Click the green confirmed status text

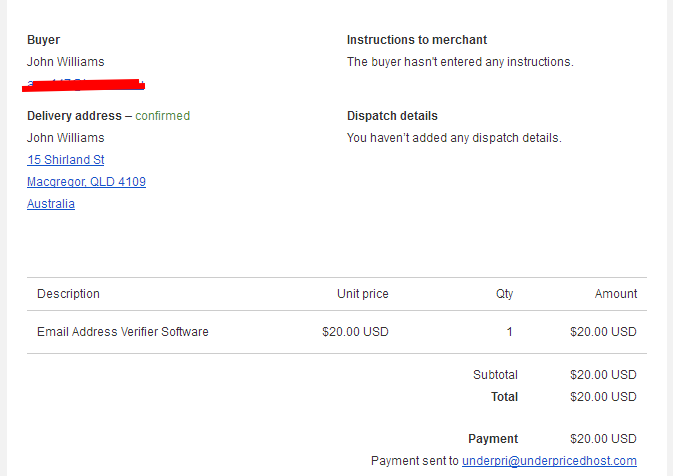pyautogui.click(x=163, y=116)
